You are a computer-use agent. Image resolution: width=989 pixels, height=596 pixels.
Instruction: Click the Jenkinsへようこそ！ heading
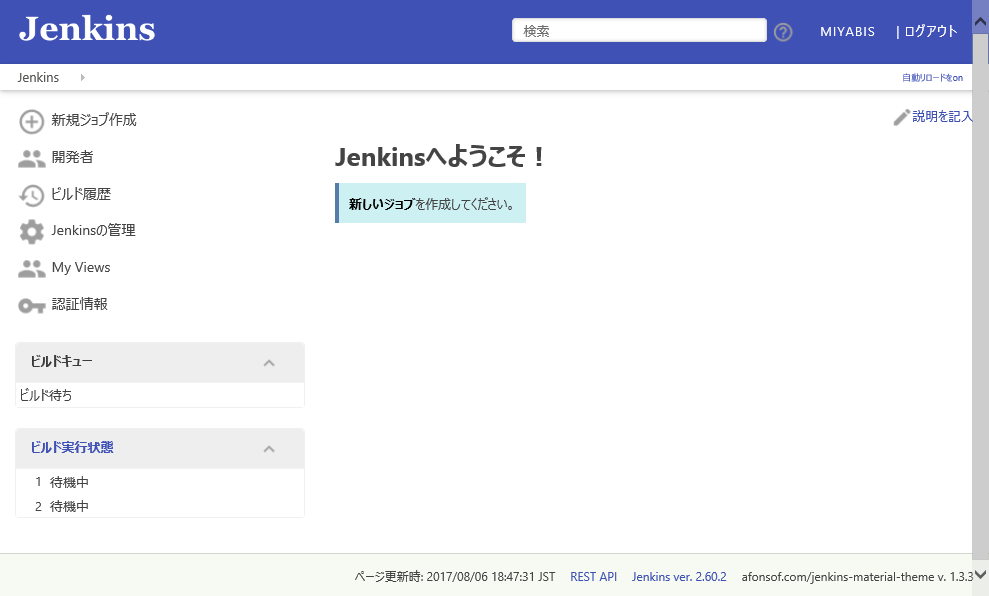coord(440,157)
